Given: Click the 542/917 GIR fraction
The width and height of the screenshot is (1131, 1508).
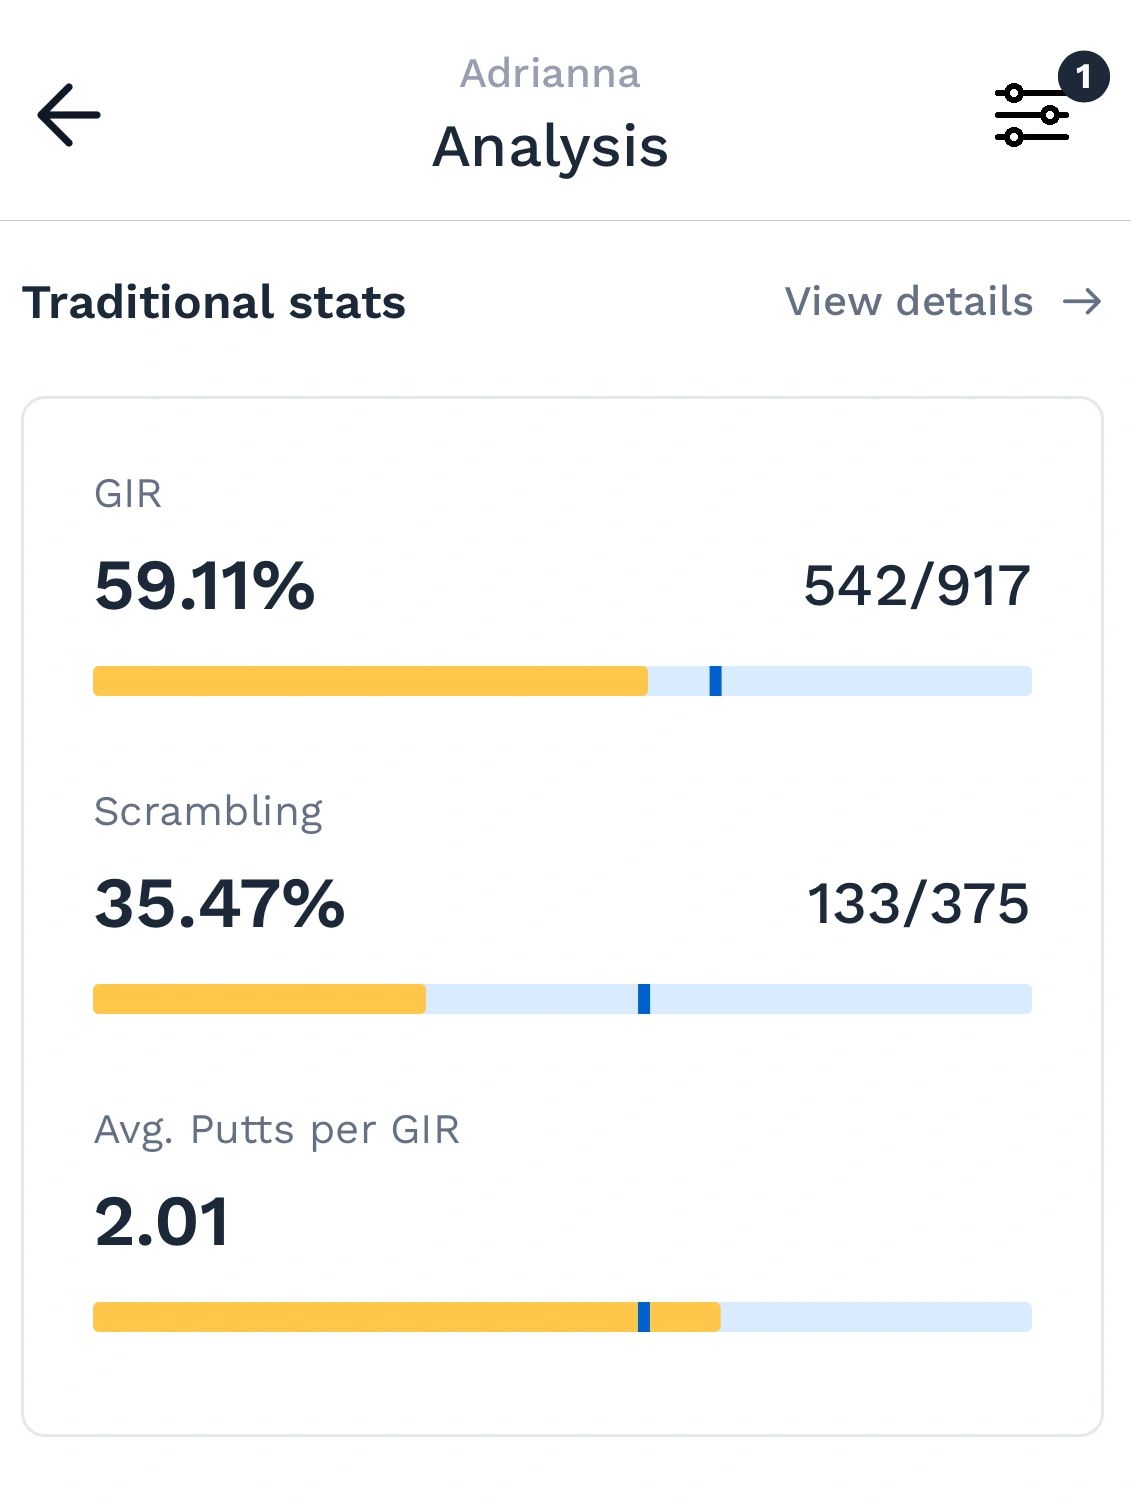Looking at the screenshot, I should [916, 585].
